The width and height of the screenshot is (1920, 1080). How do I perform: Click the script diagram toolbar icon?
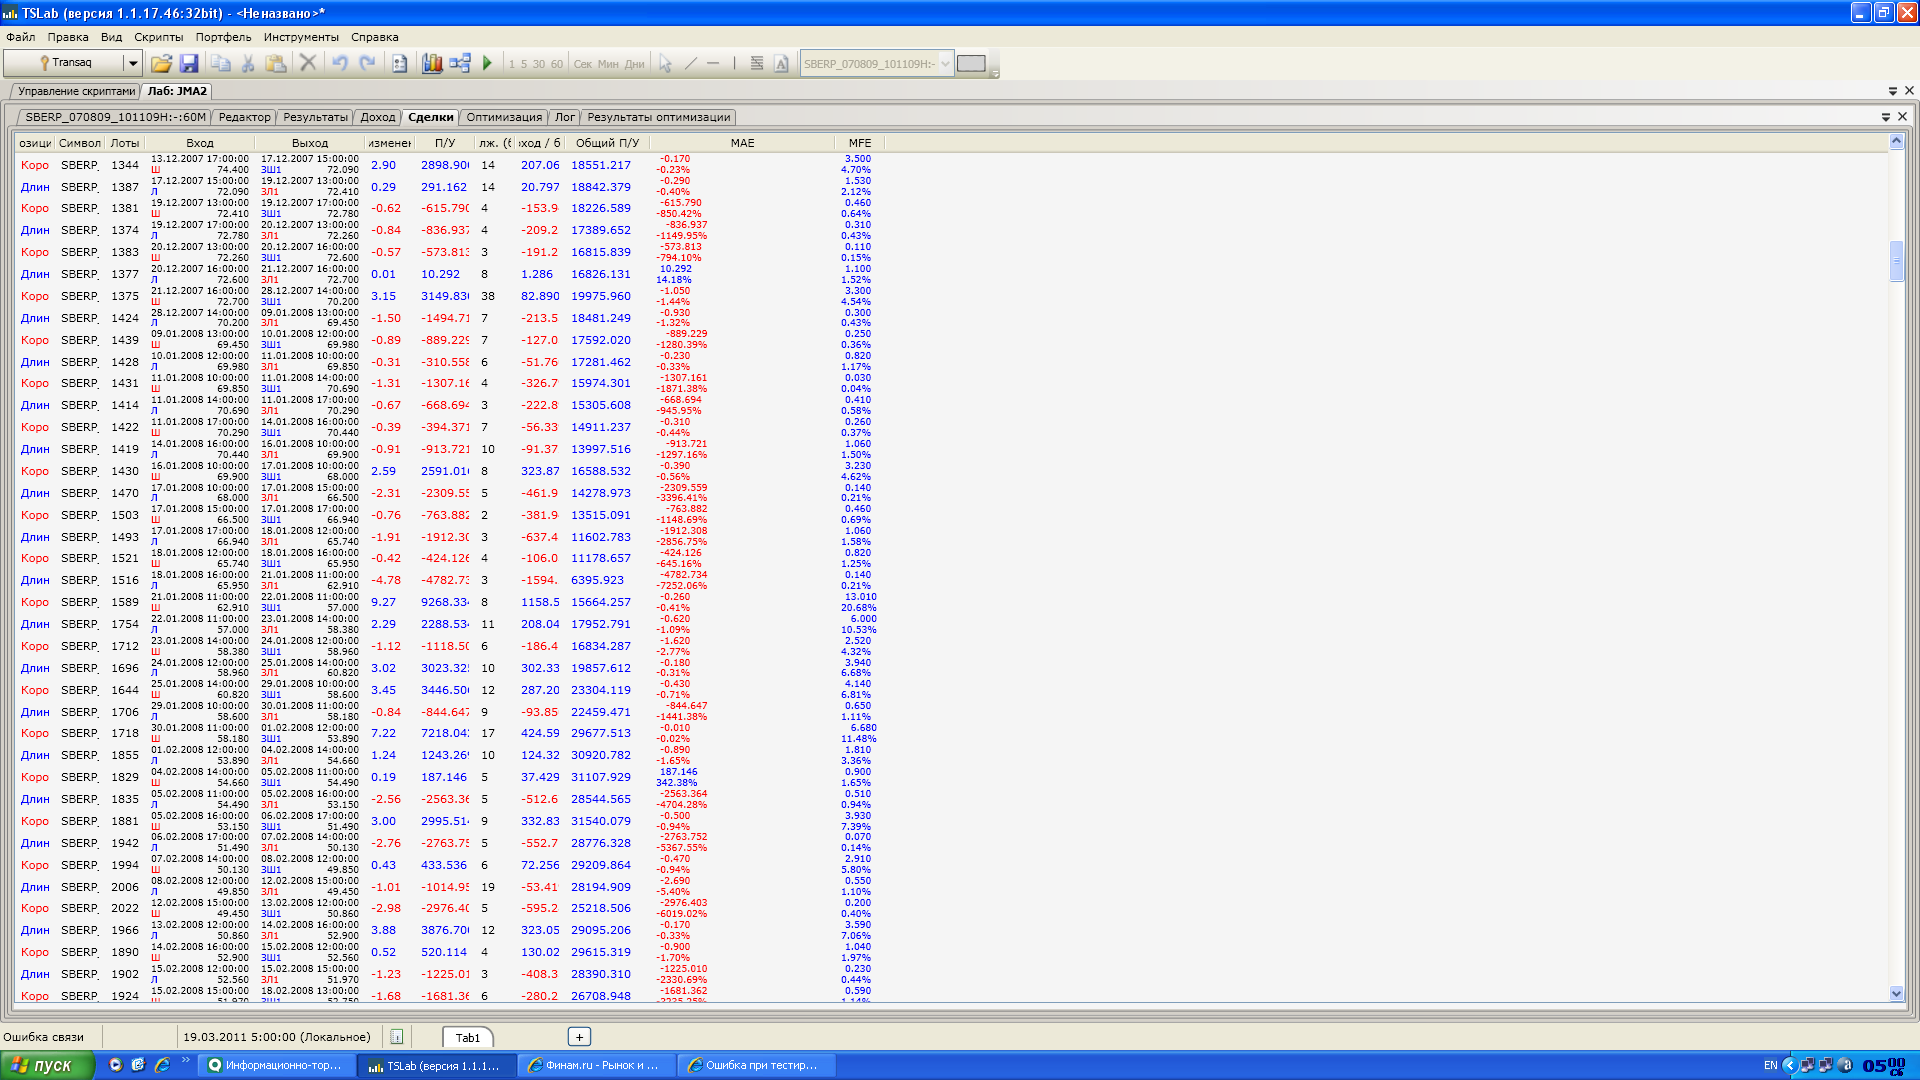[460, 63]
